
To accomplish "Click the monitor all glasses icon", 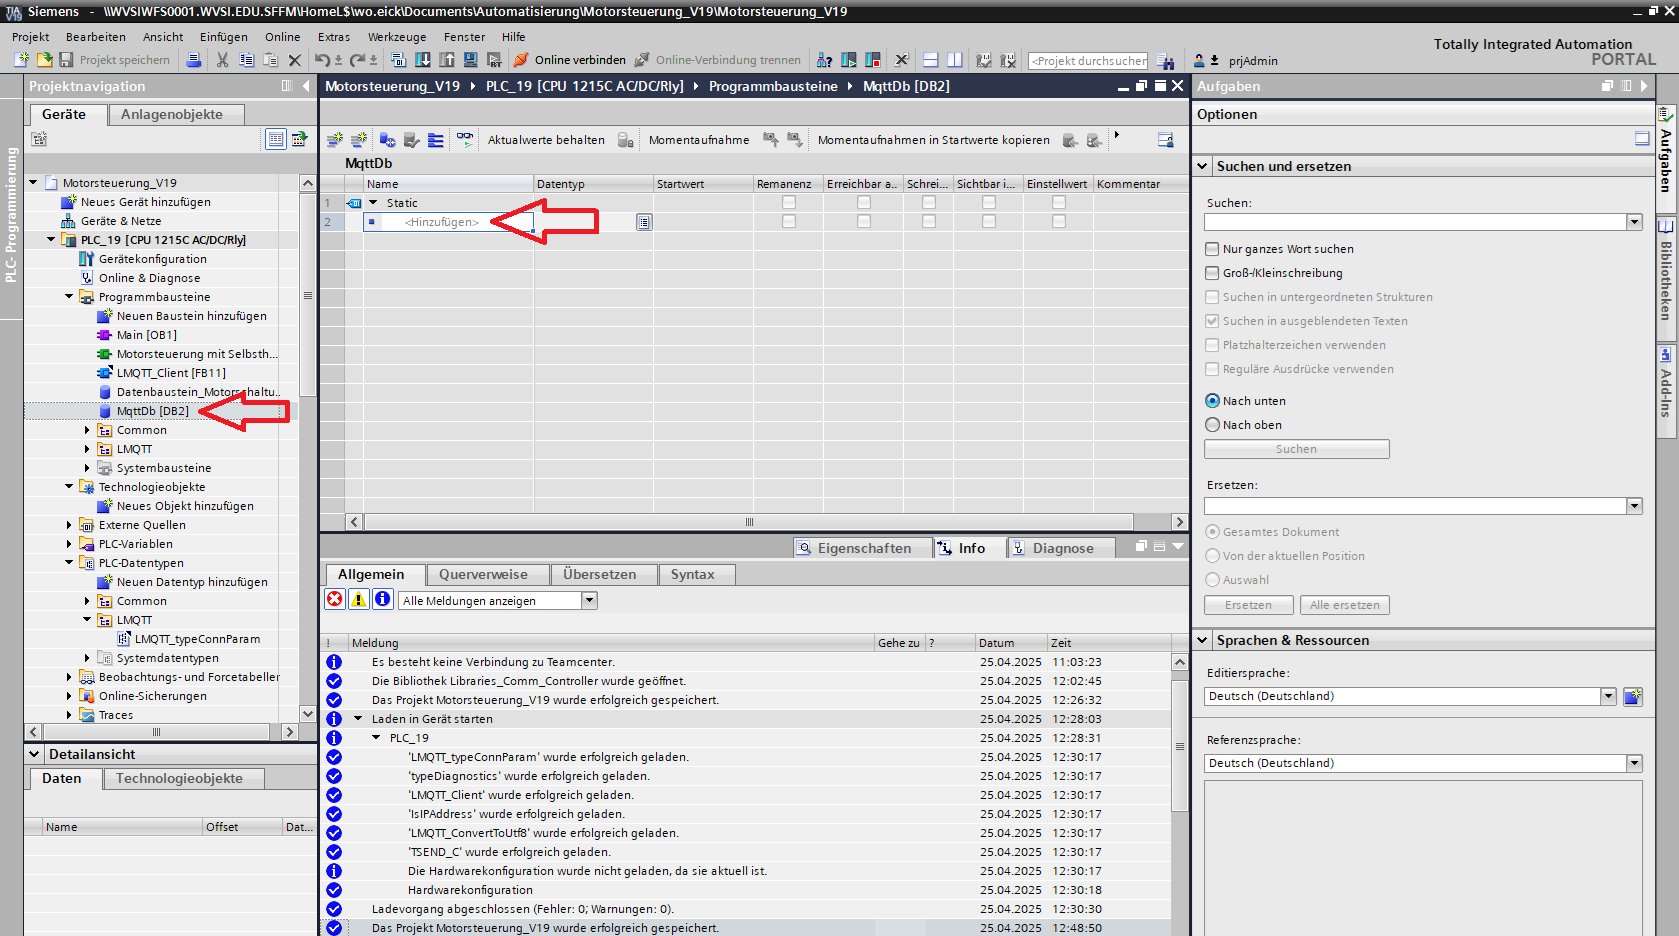I will [465, 140].
